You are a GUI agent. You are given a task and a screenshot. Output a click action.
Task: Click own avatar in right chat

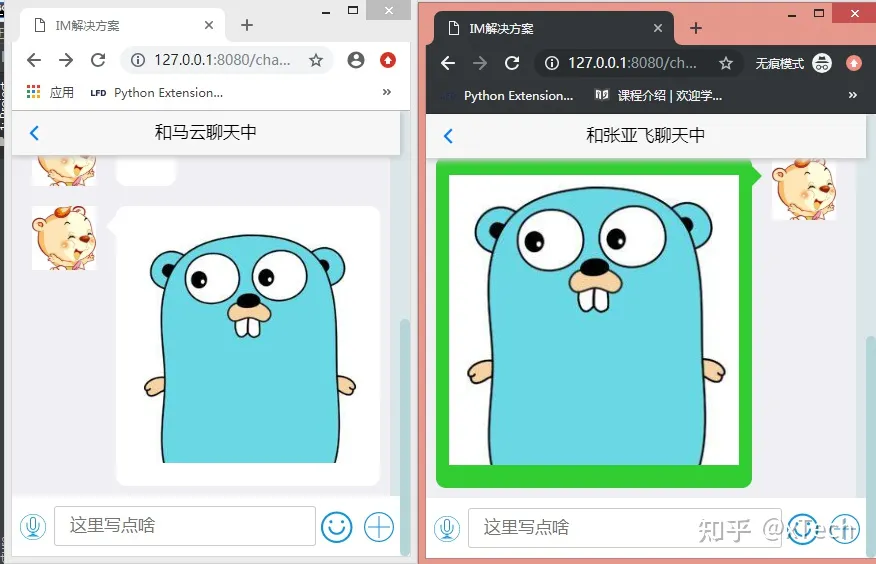[x=804, y=189]
